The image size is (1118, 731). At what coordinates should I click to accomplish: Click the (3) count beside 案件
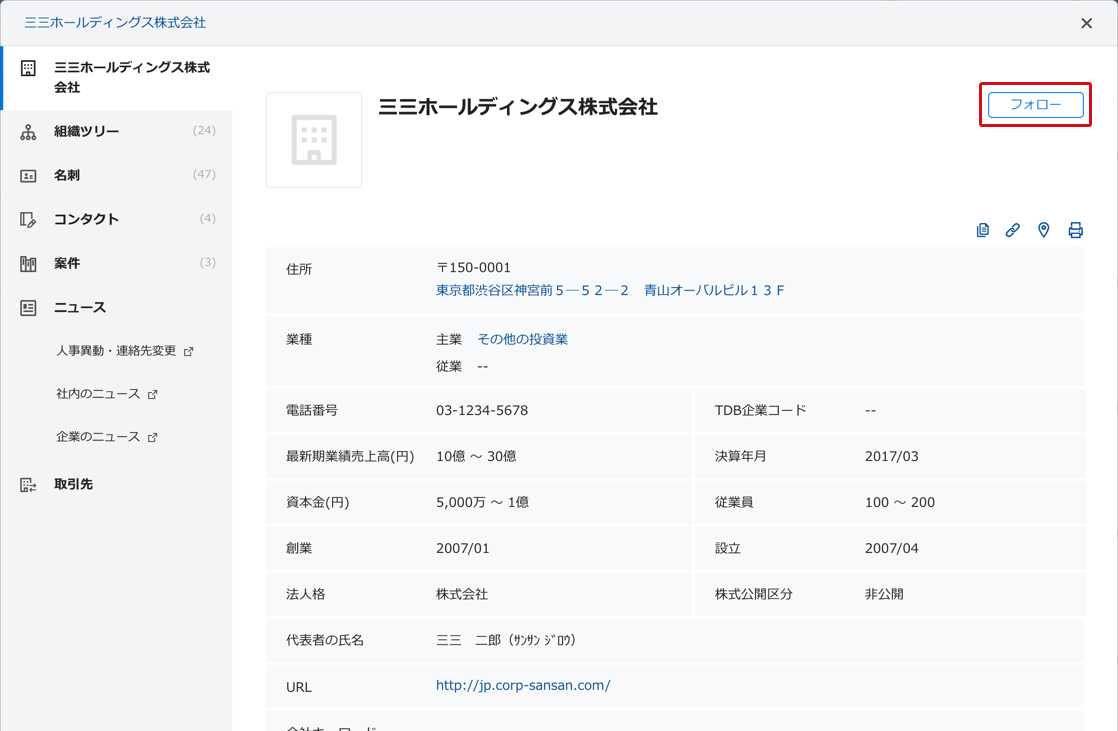(207, 263)
